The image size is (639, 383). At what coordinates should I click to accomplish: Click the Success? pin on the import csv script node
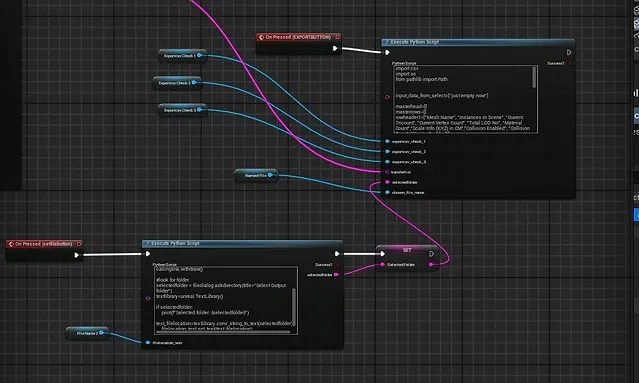tap(569, 63)
